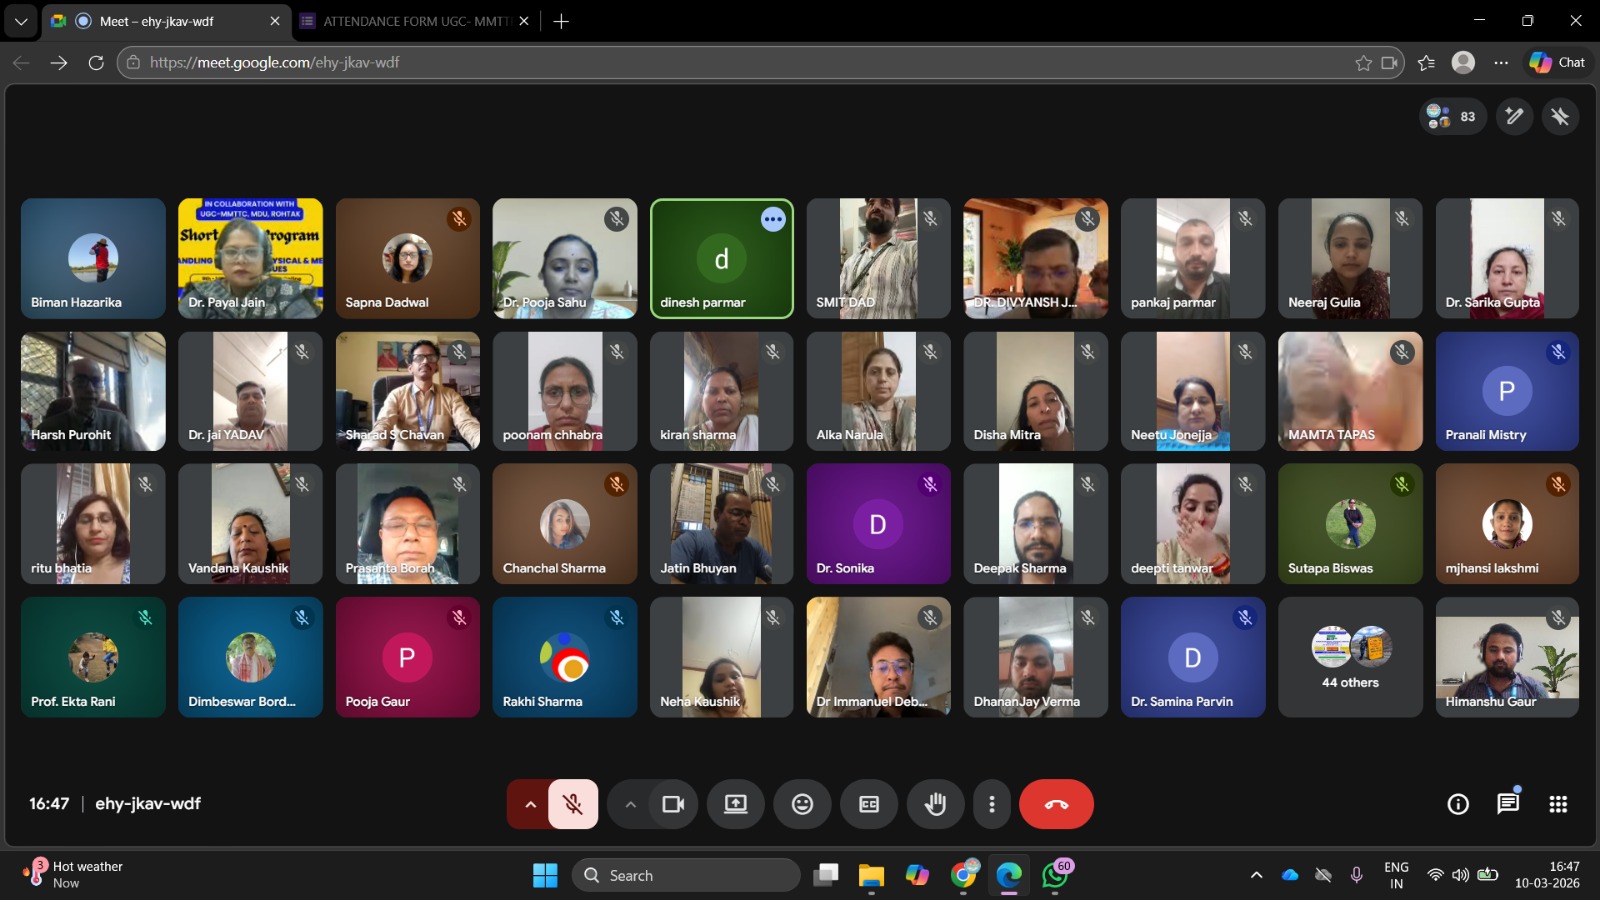The image size is (1600, 900).
Task: Switch to ATTENDANCE FORM UGC-MMTTC tab
Action: click(x=415, y=21)
